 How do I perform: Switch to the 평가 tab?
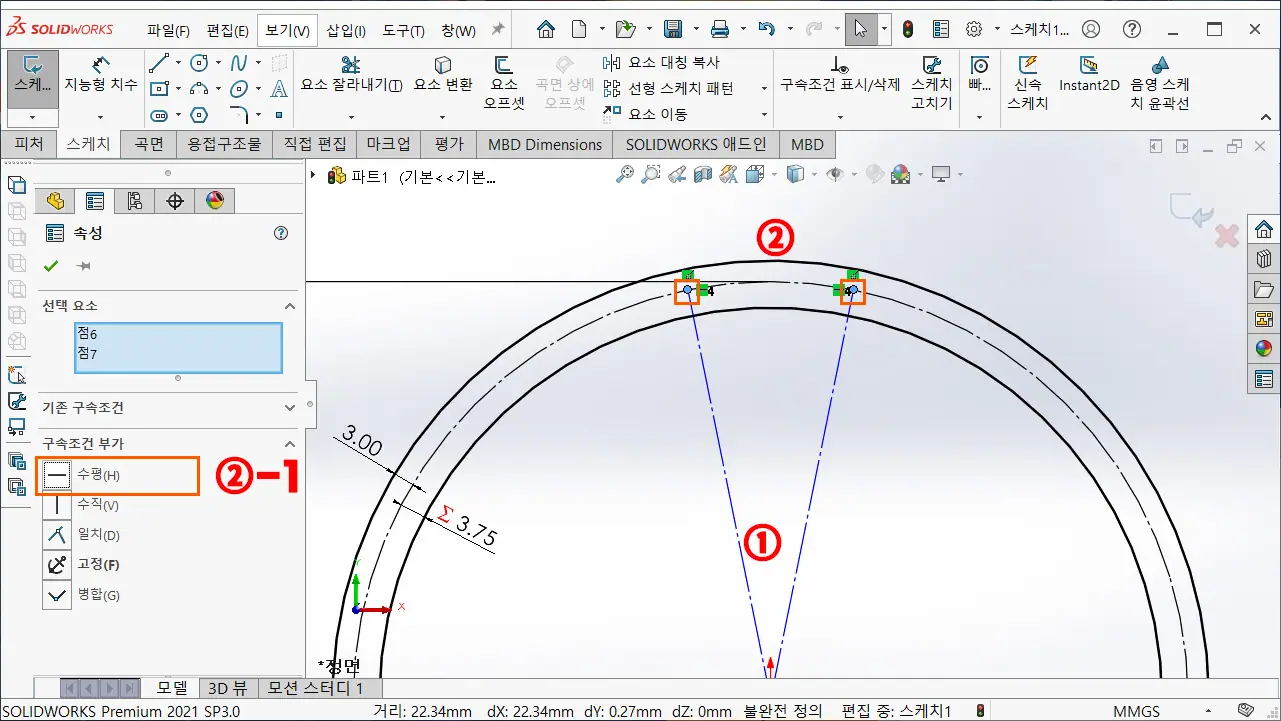[x=449, y=144]
